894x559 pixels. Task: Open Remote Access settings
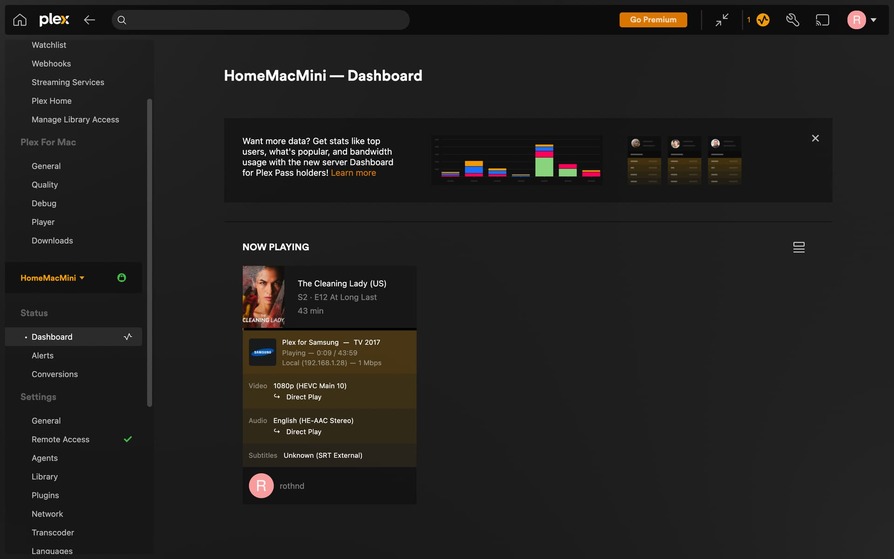point(60,440)
